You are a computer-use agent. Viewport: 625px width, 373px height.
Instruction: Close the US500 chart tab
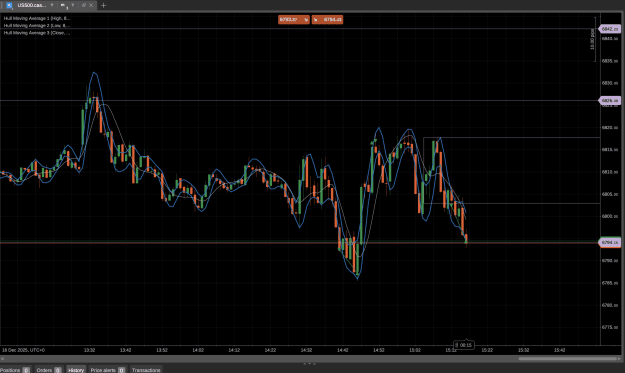91,5
